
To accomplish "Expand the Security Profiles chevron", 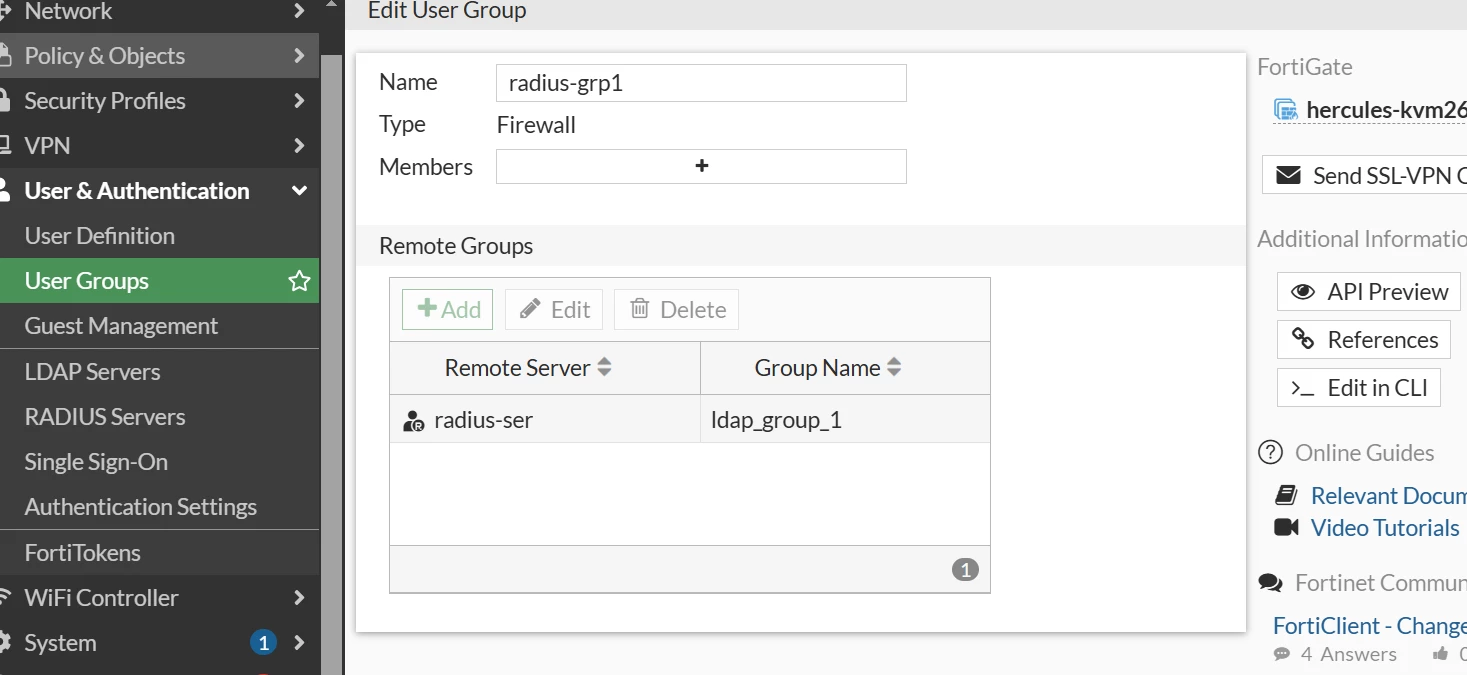I will (x=299, y=101).
